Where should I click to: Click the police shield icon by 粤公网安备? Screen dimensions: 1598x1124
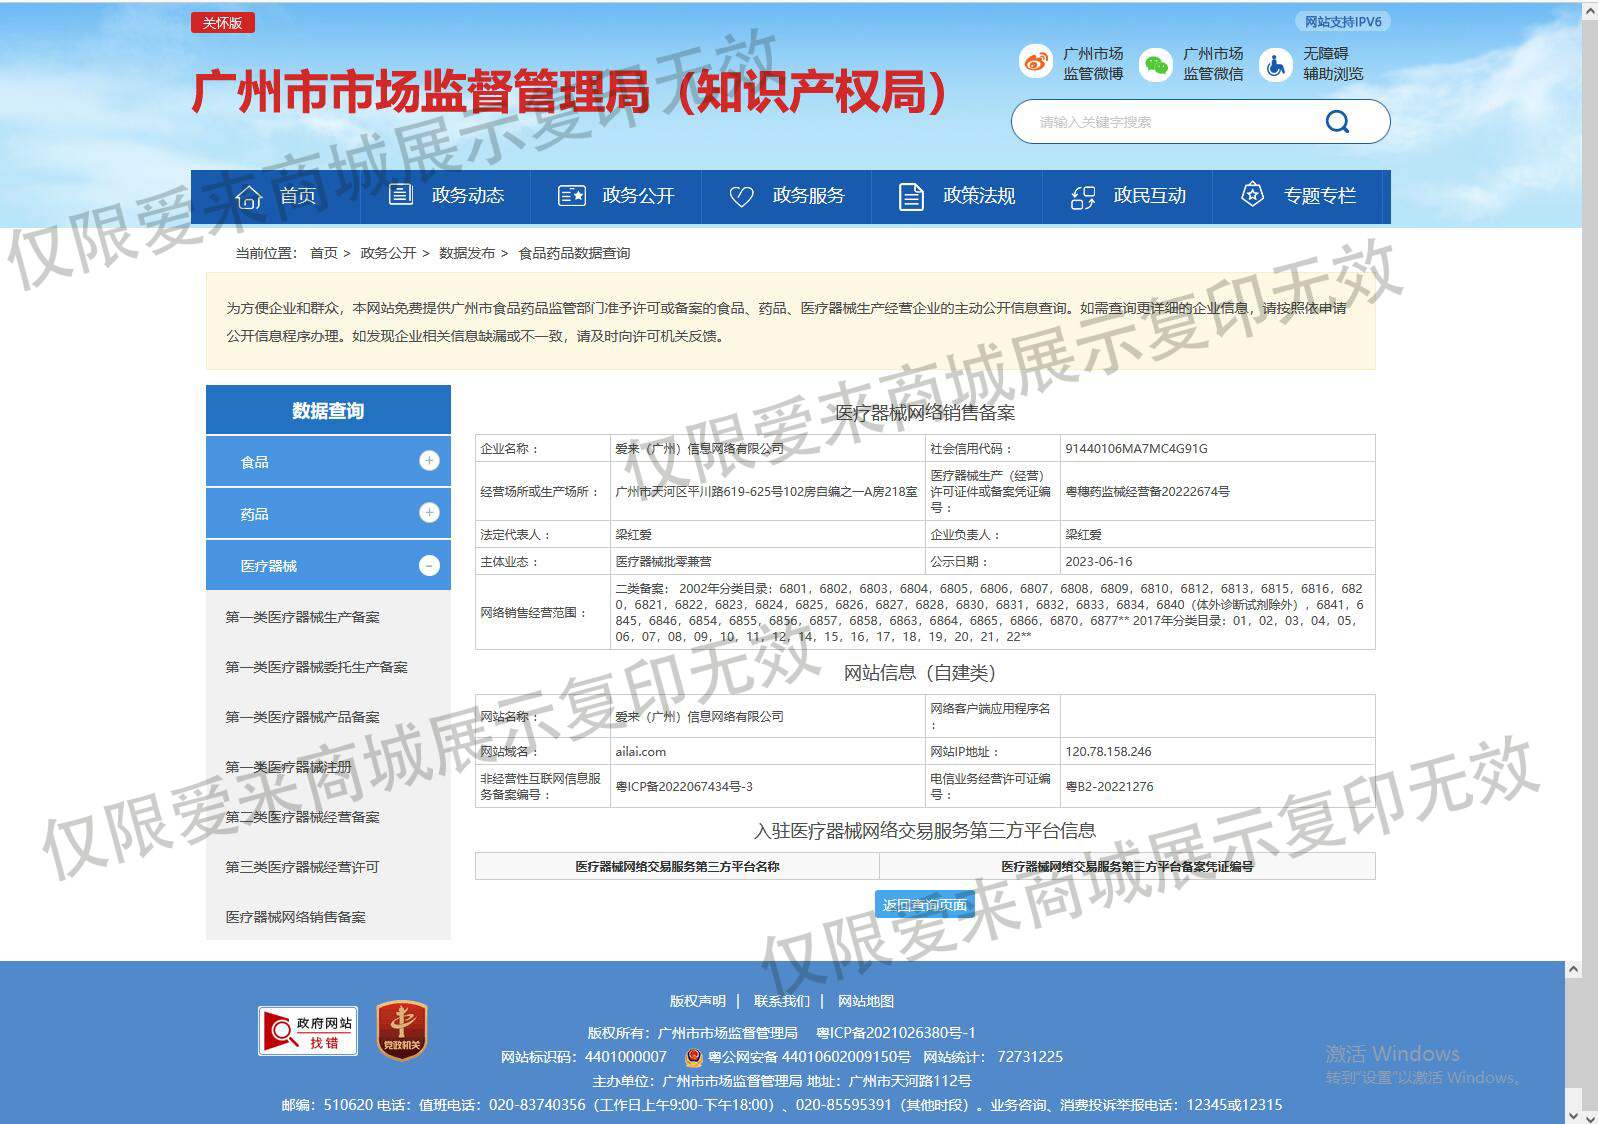pos(694,1057)
